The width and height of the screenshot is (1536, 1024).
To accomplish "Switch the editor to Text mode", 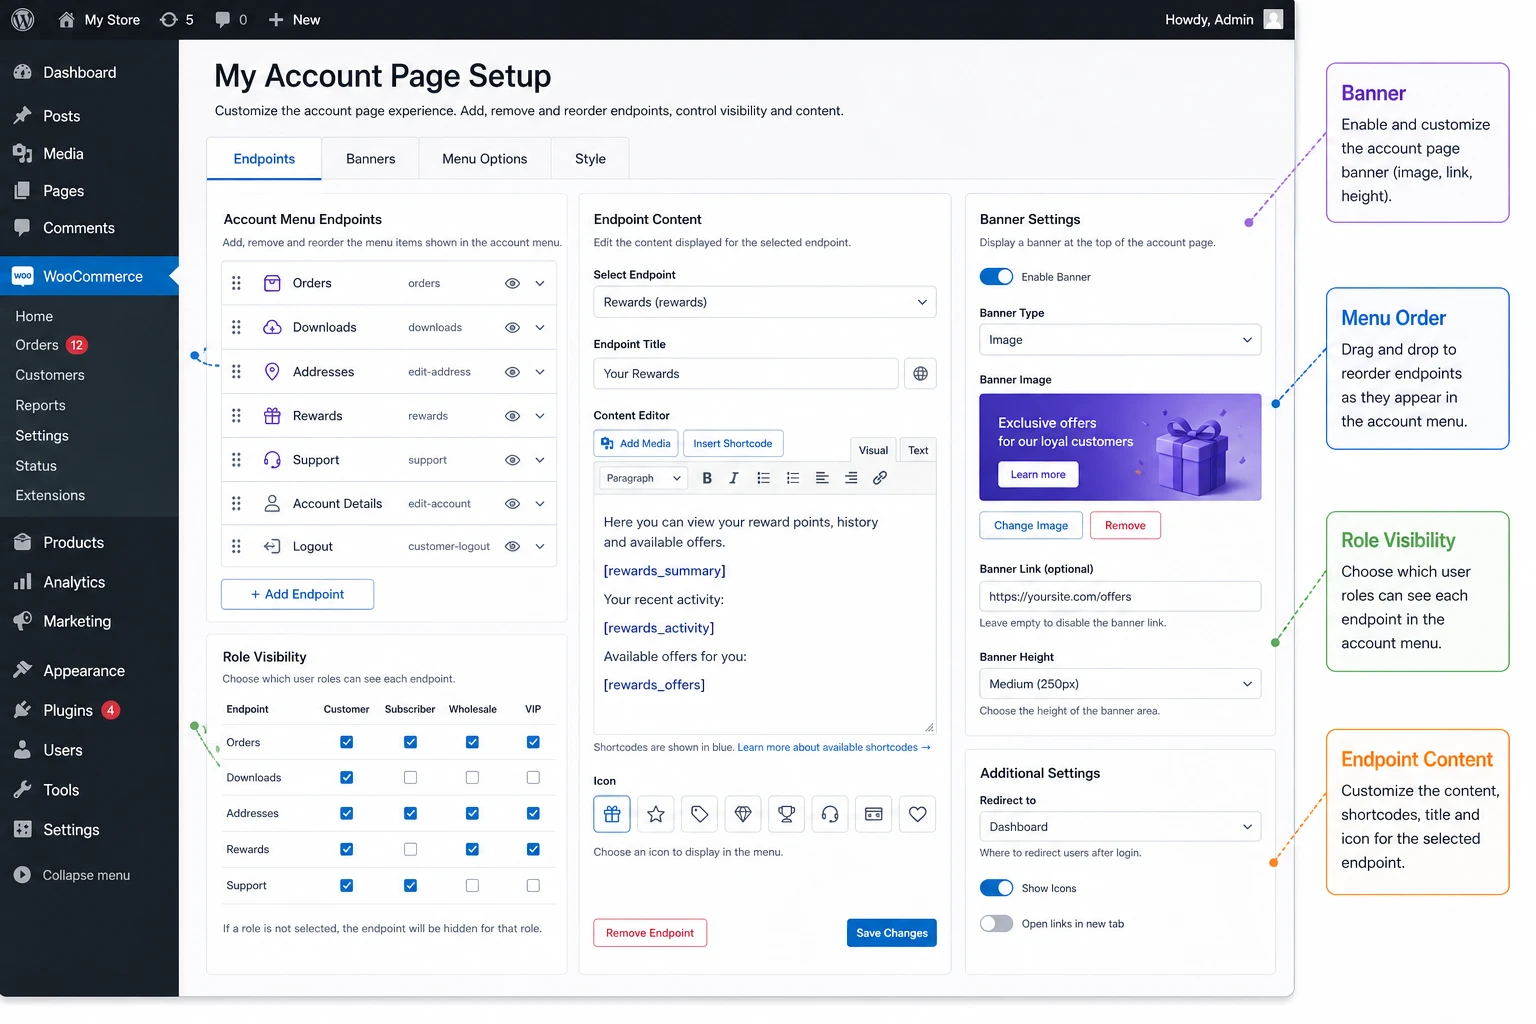I will (918, 450).
